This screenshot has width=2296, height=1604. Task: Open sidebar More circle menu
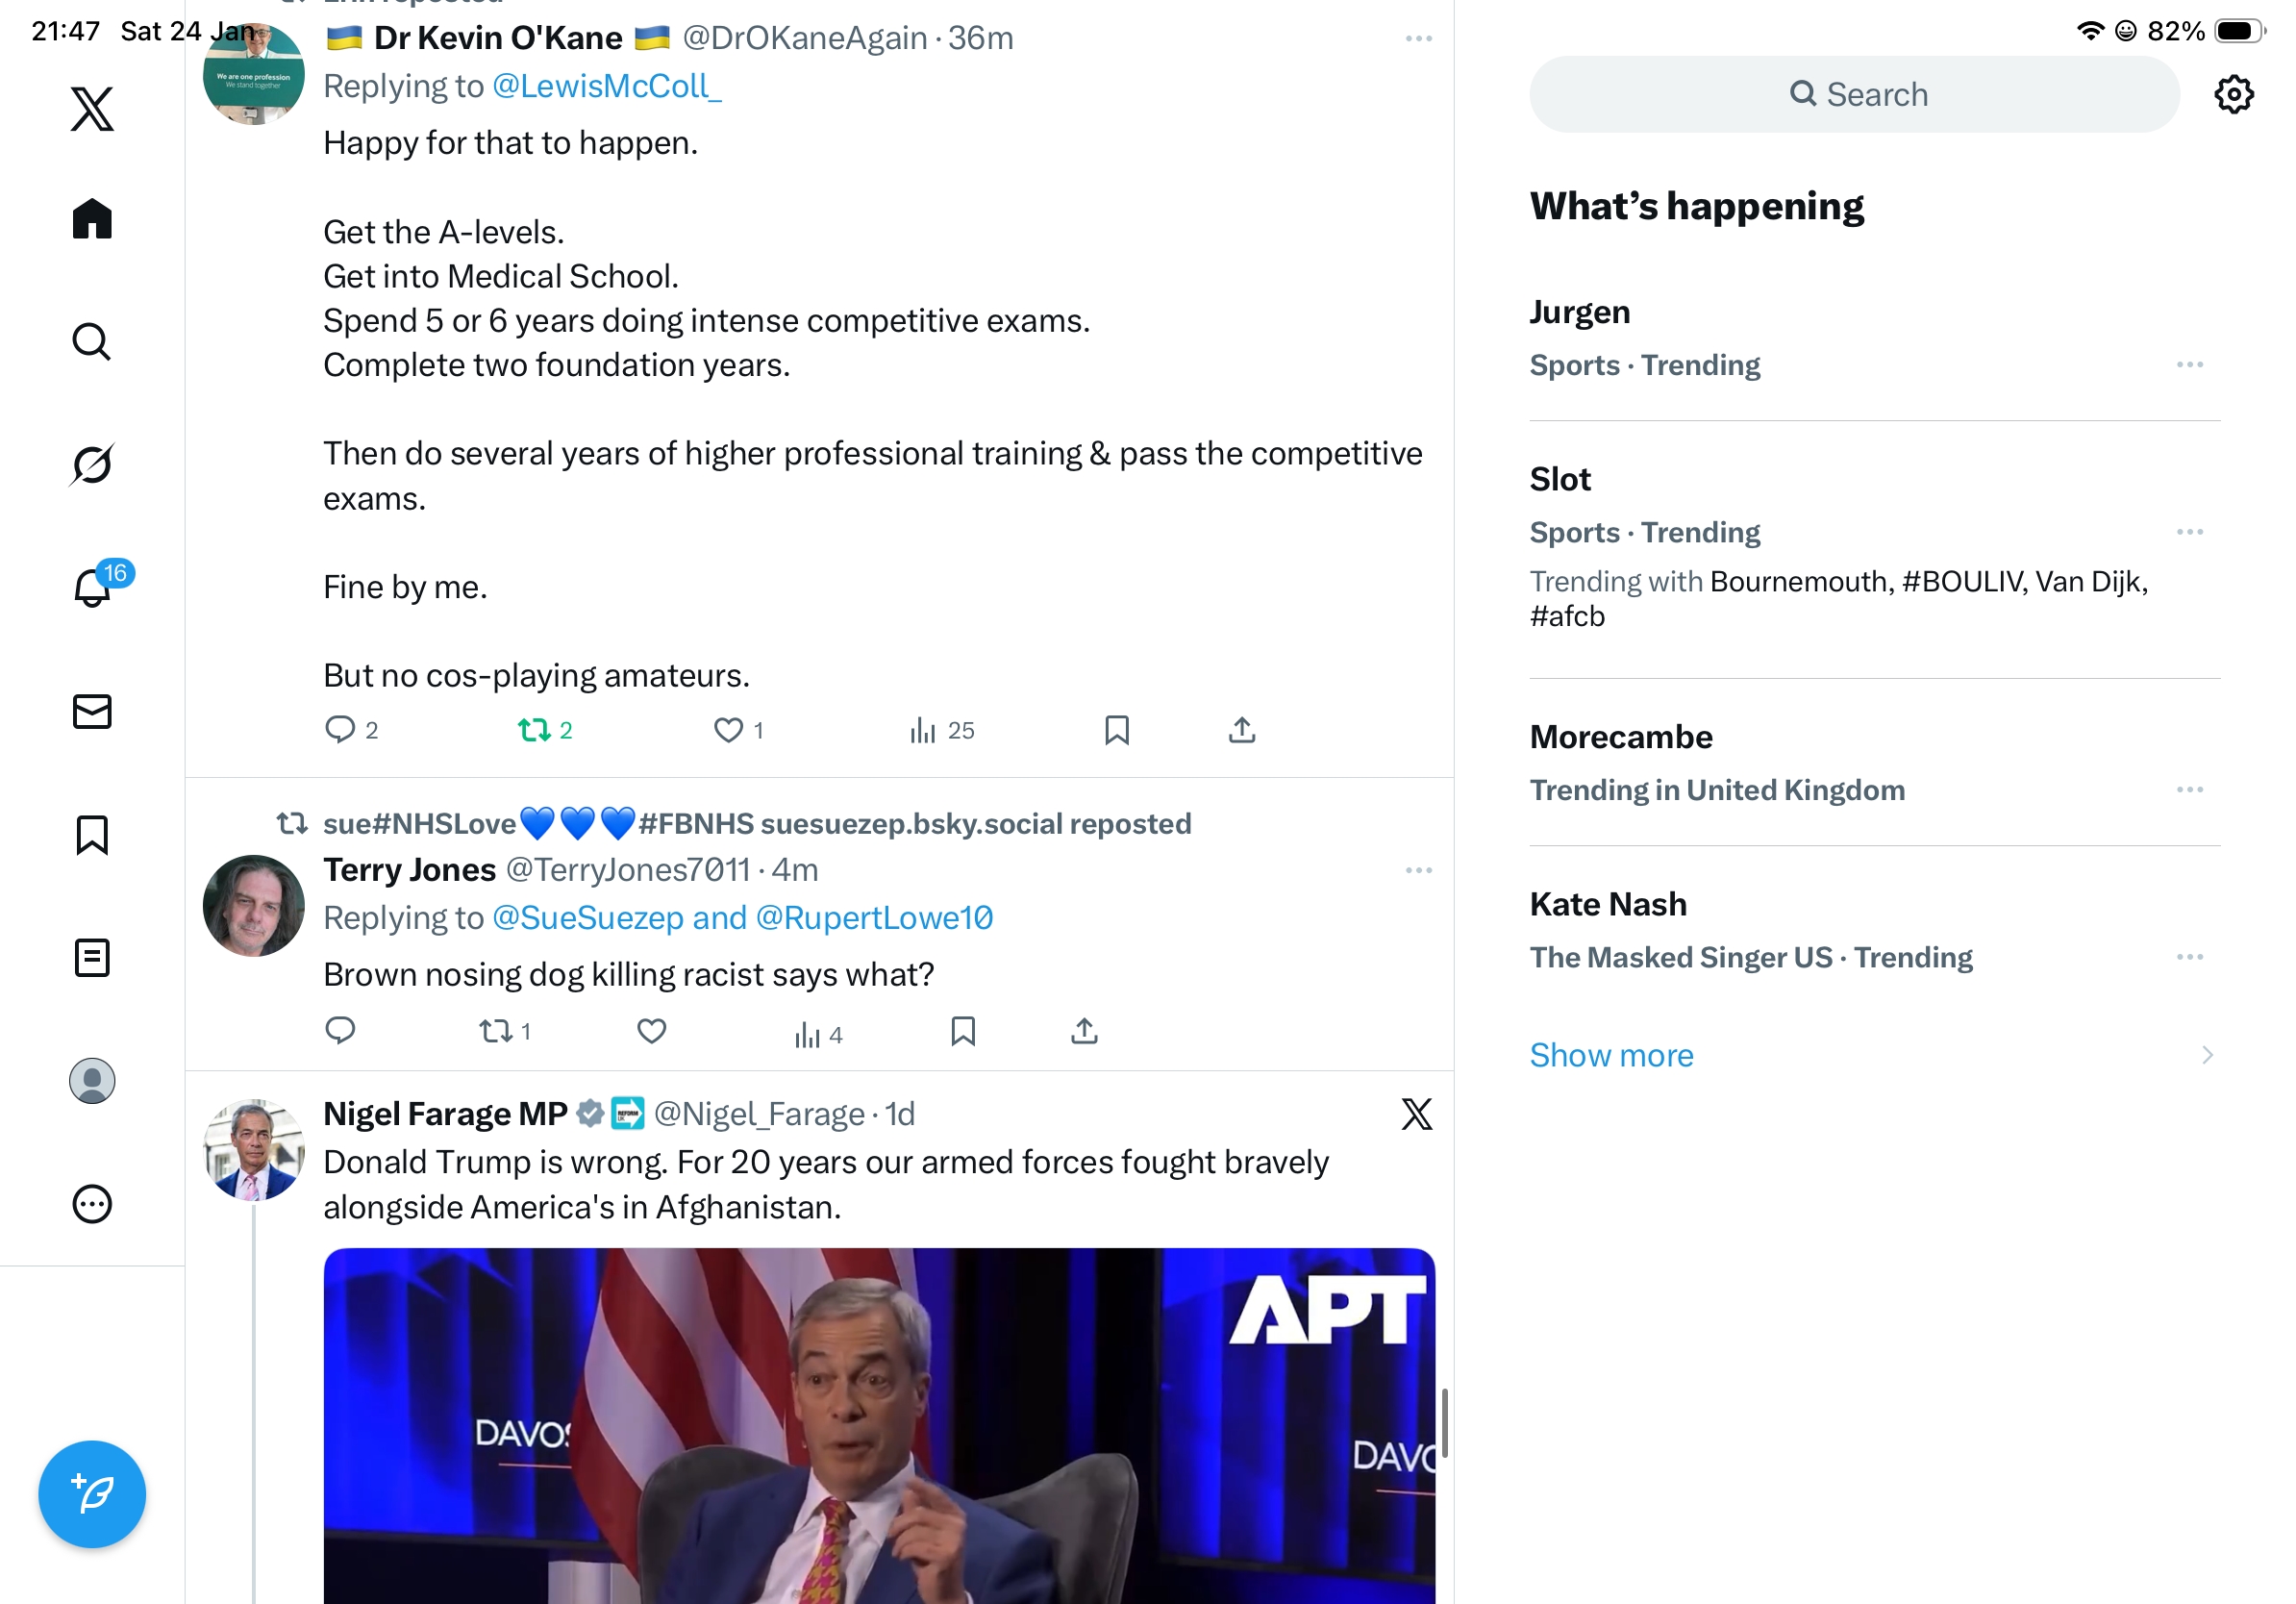tap(92, 1204)
